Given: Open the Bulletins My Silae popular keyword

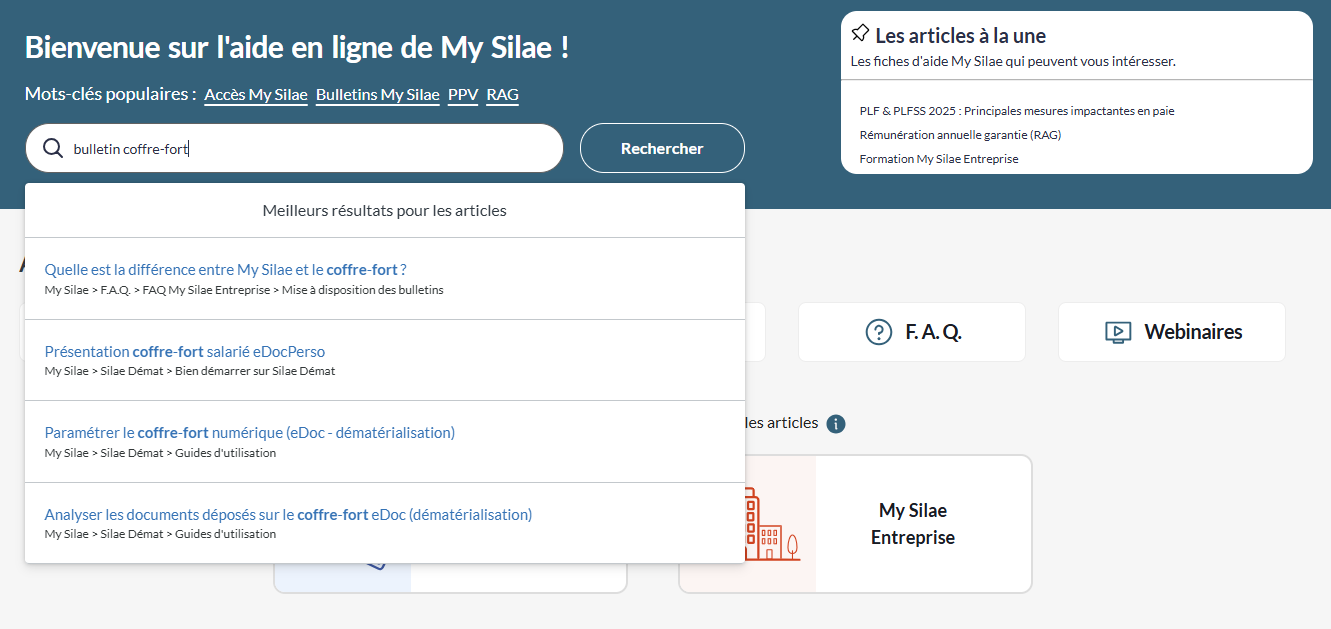Looking at the screenshot, I should pyautogui.click(x=378, y=95).
